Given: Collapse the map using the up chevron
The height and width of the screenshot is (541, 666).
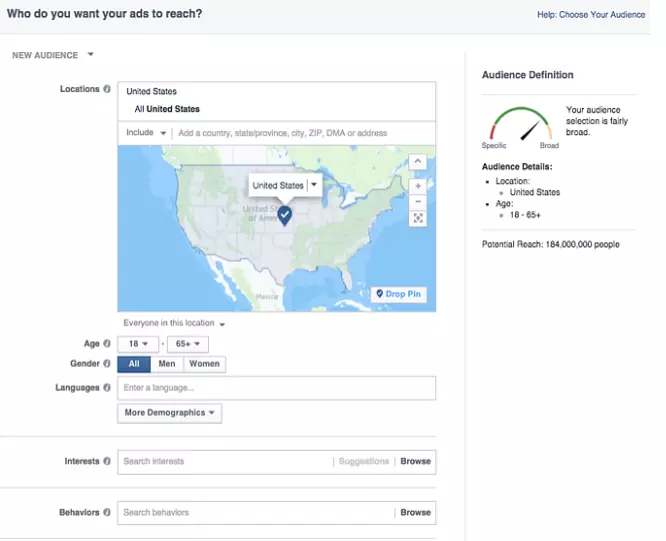Looking at the screenshot, I should [x=417, y=161].
